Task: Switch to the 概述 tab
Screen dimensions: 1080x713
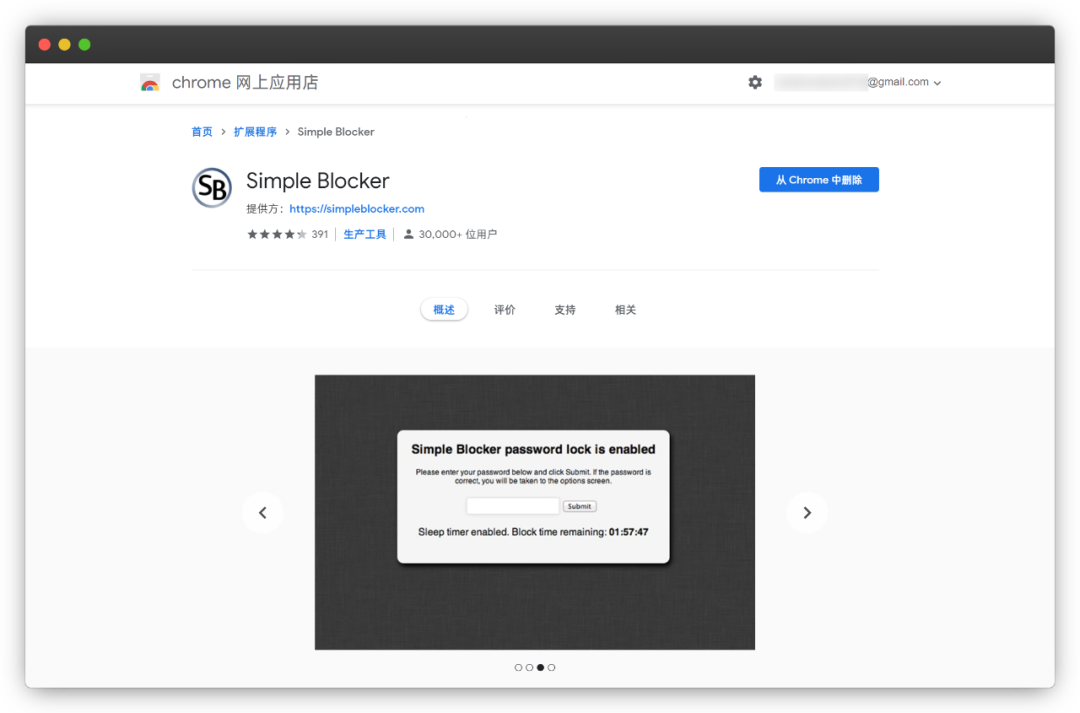Action: point(444,310)
